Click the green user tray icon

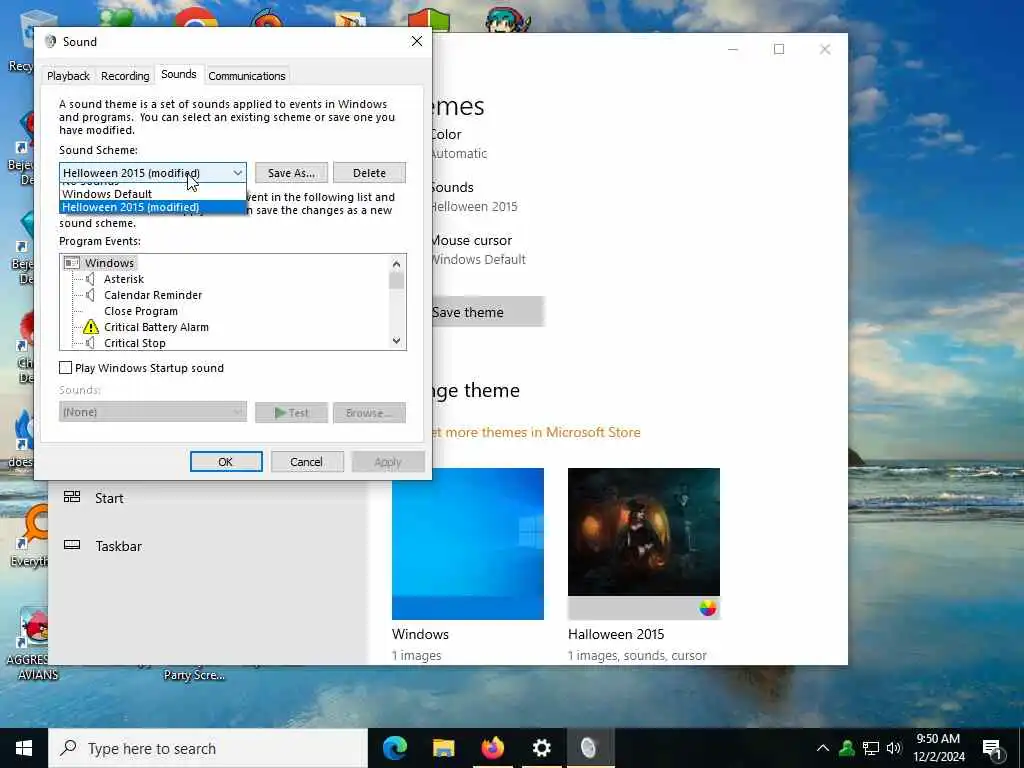pyautogui.click(x=847, y=748)
